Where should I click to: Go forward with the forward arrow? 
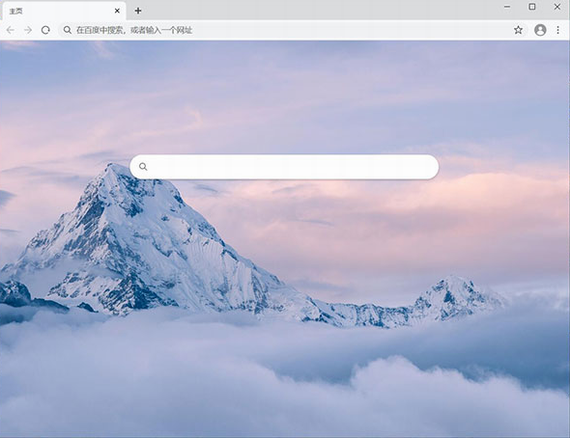[x=28, y=30]
